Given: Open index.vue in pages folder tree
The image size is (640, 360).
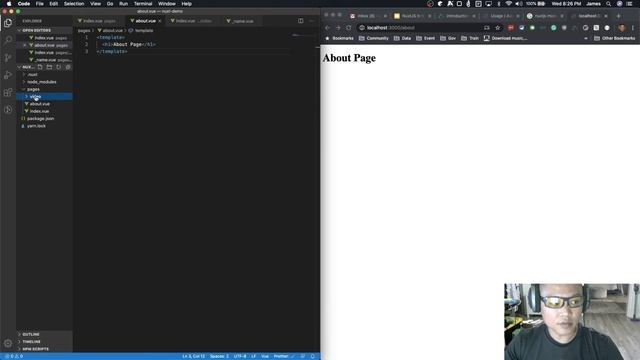Looking at the screenshot, I should point(39,111).
